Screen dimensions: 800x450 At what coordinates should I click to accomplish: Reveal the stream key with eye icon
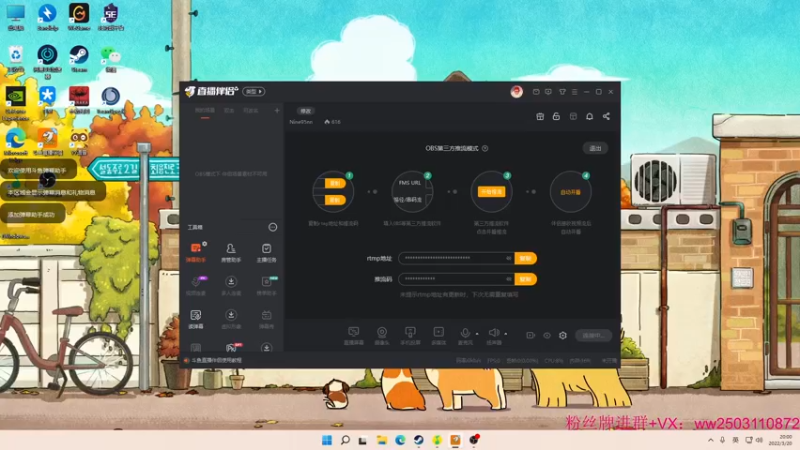[508, 279]
